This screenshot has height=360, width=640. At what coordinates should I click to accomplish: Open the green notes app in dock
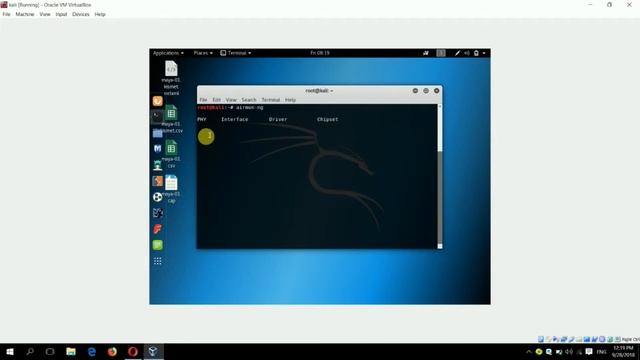(x=158, y=245)
